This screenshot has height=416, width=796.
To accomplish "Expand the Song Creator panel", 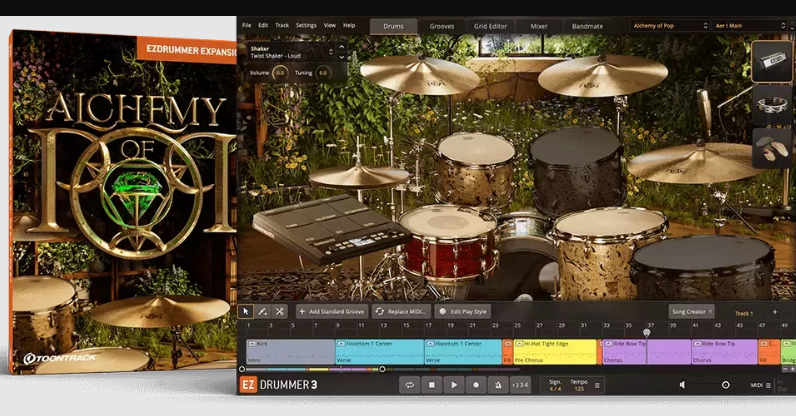I will [691, 311].
